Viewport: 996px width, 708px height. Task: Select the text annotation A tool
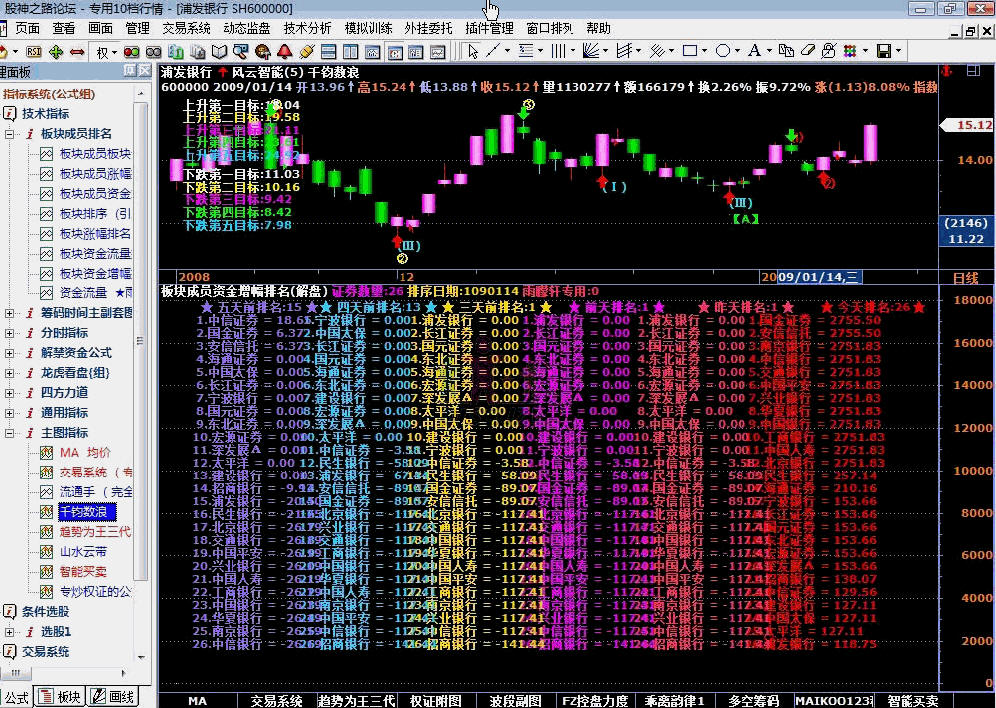coord(755,51)
